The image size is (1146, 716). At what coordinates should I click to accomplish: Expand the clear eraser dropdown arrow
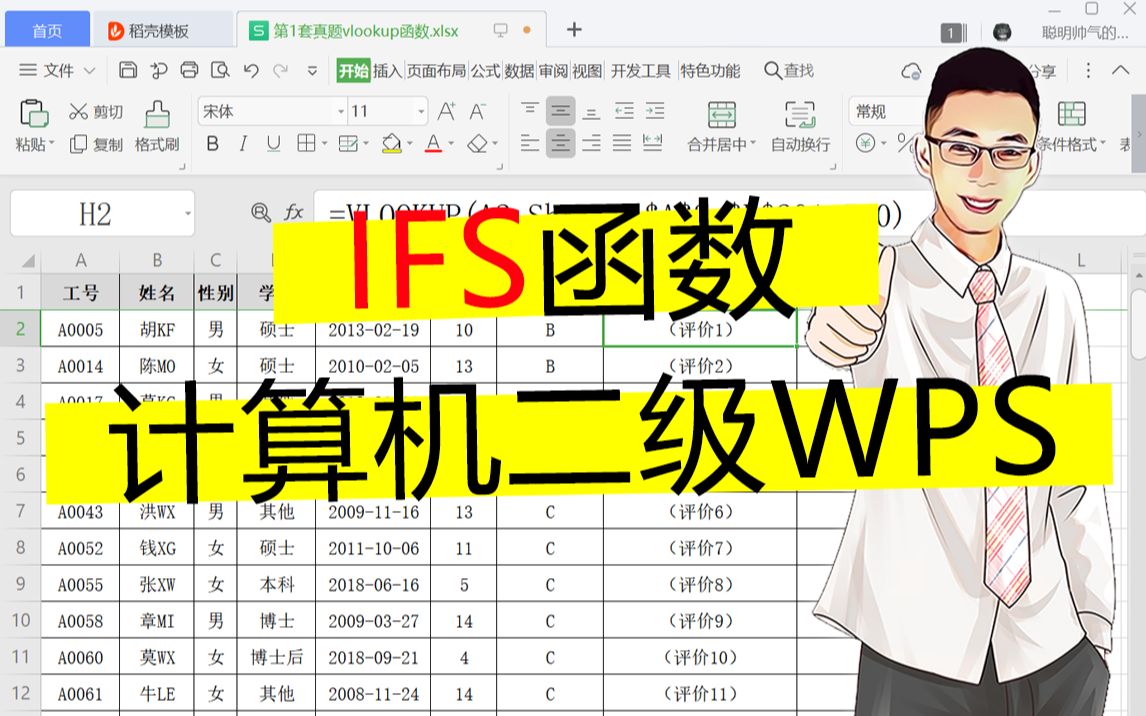pyautogui.click(x=495, y=144)
